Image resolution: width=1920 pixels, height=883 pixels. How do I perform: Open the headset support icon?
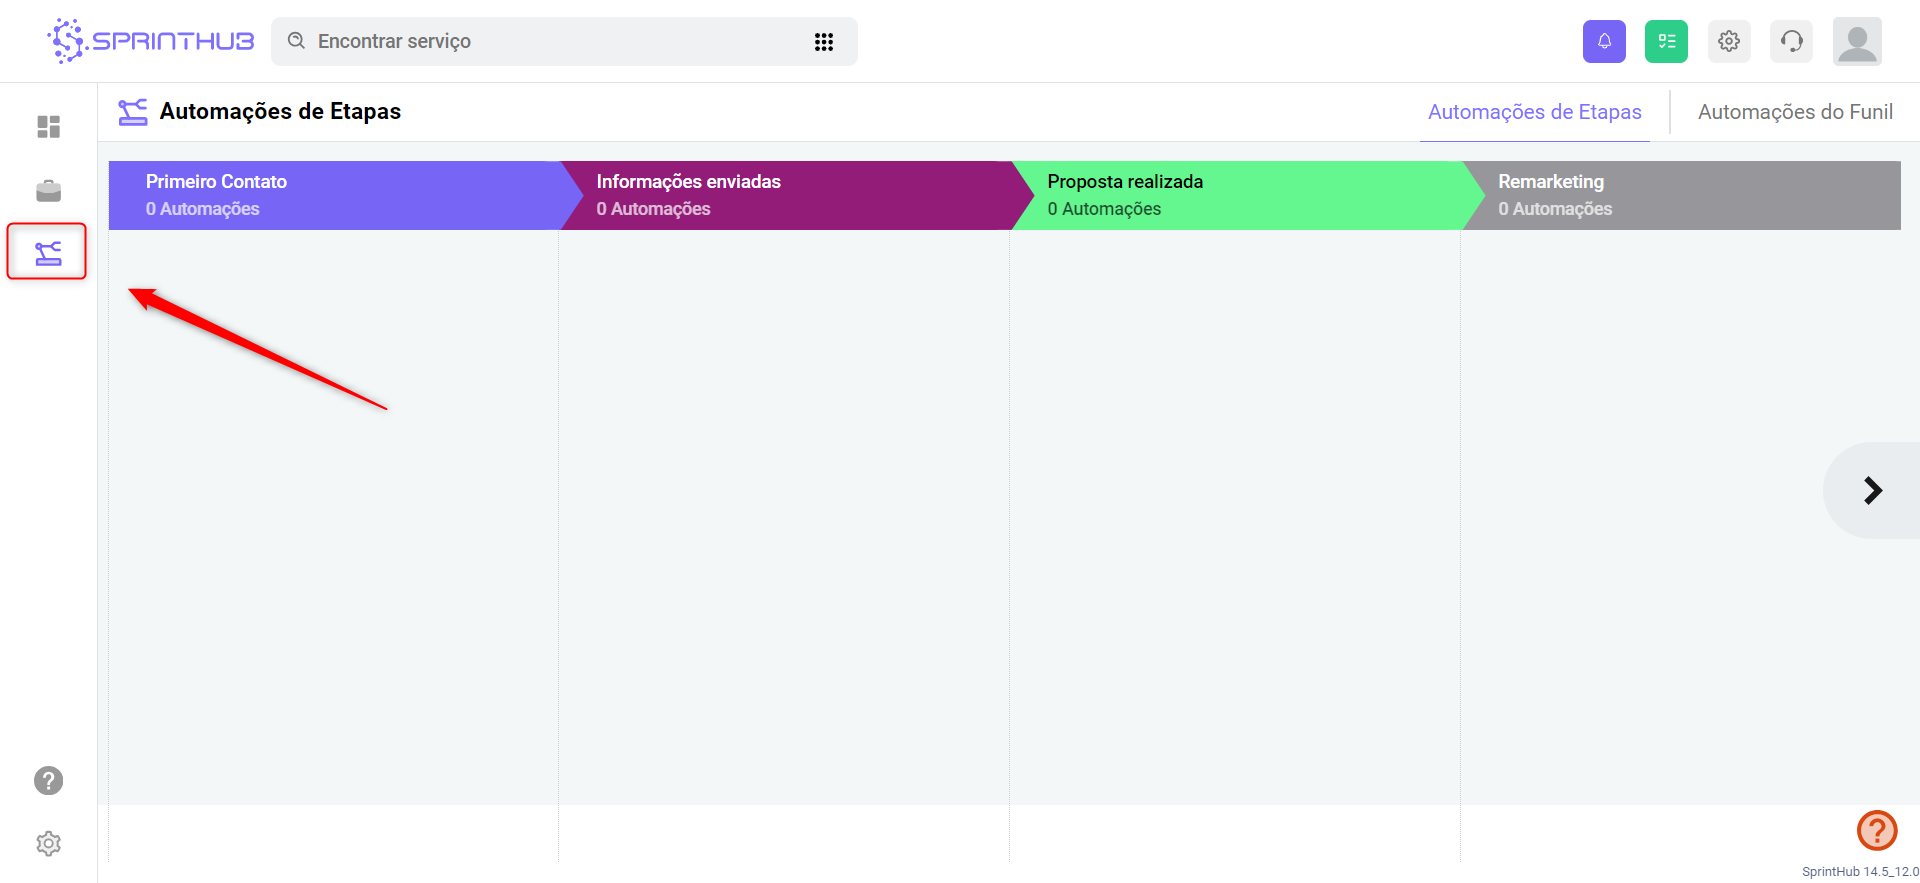pos(1791,42)
